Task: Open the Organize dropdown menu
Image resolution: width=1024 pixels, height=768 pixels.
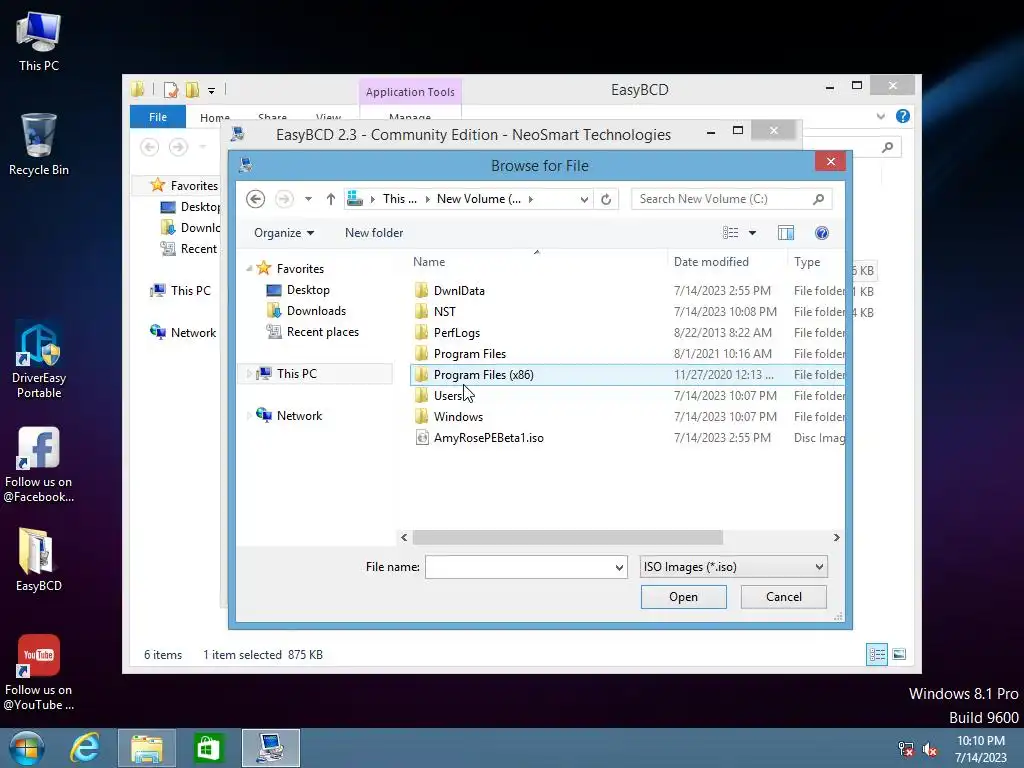Action: coord(283,232)
